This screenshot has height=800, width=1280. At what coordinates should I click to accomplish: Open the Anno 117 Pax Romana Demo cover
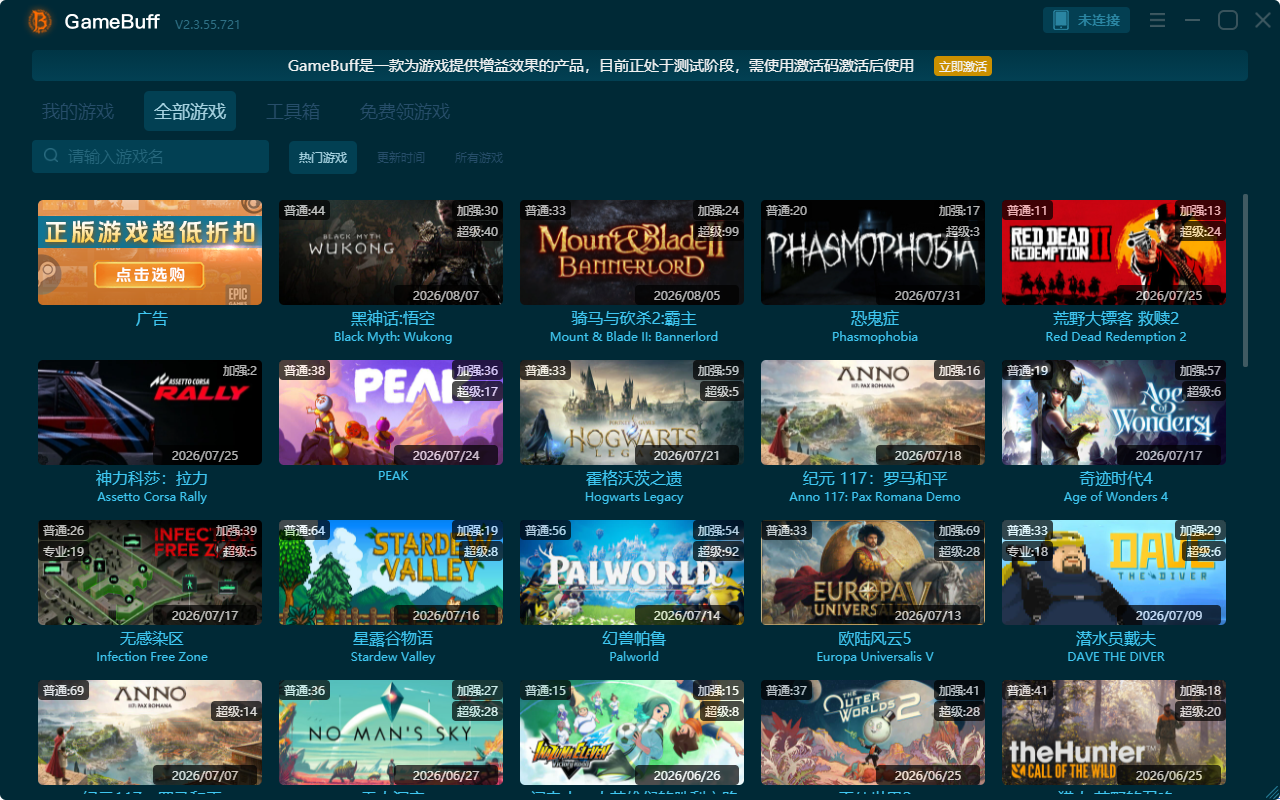873,412
